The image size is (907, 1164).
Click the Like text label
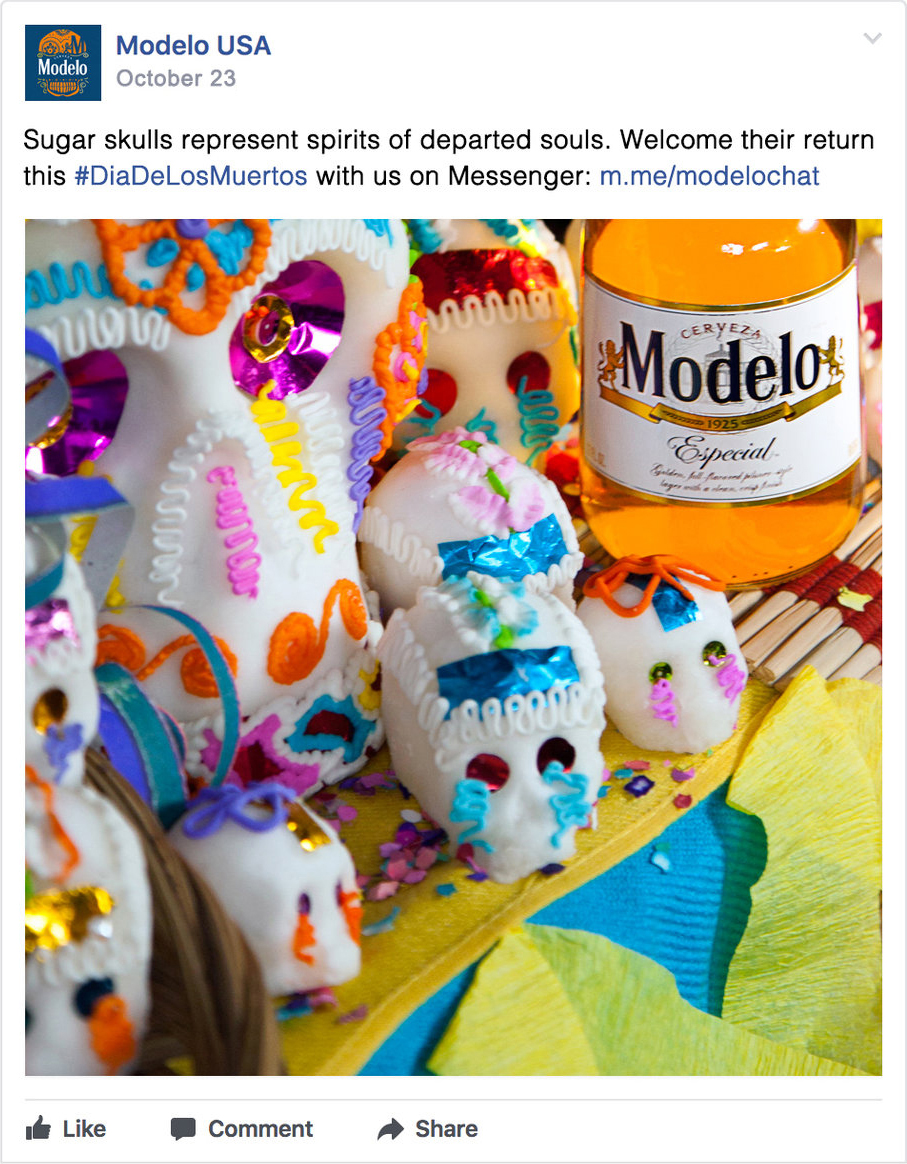(x=84, y=1129)
